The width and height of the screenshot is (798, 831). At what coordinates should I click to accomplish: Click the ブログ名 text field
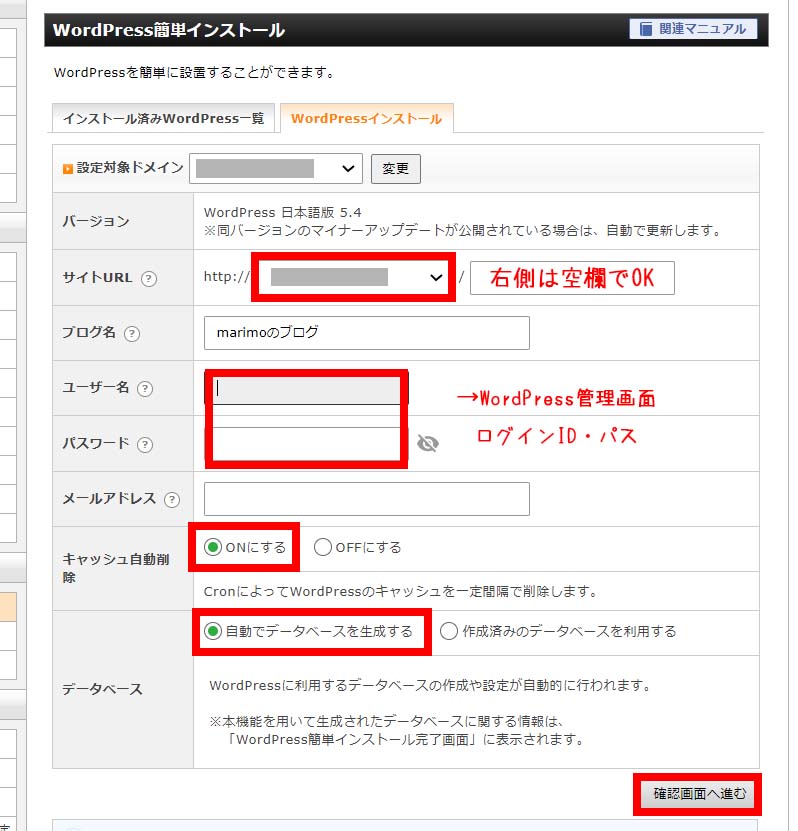[x=366, y=333]
